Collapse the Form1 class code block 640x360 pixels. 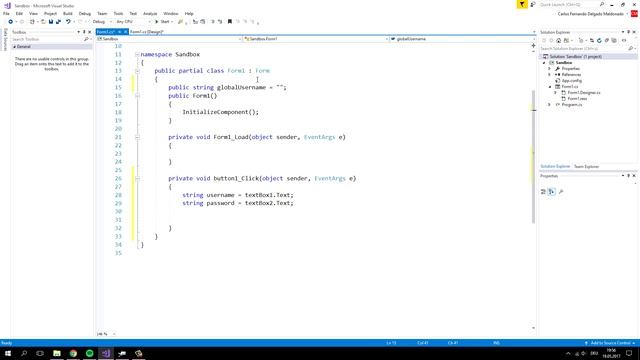pyautogui.click(x=137, y=71)
